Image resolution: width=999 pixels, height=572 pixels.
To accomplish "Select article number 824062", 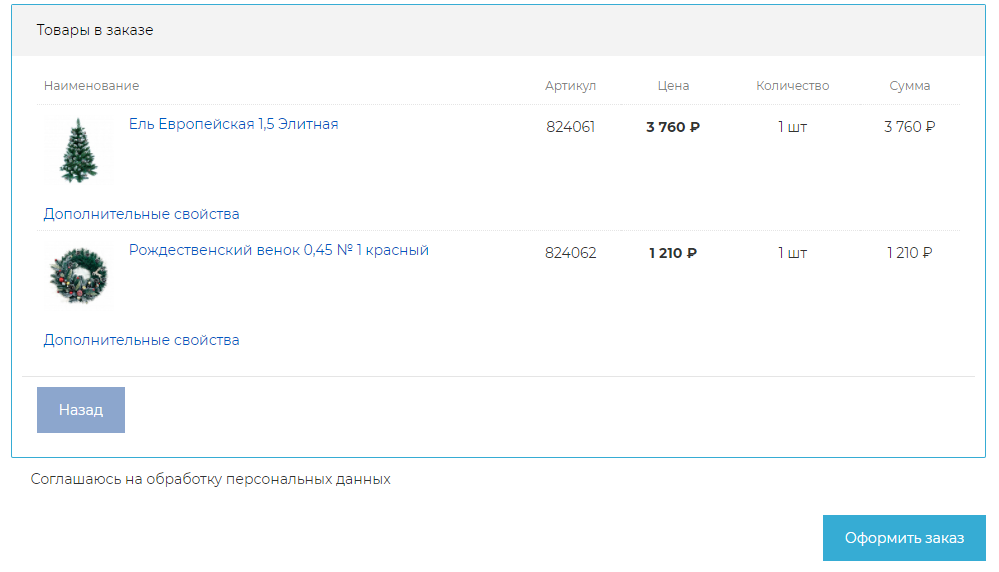I will coord(570,253).
